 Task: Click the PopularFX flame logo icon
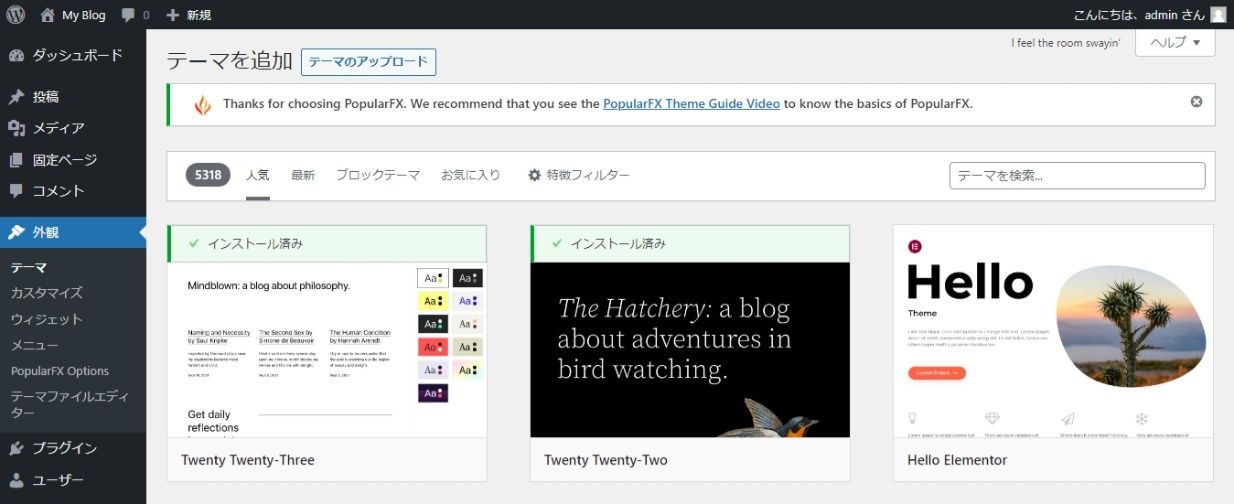(x=202, y=104)
